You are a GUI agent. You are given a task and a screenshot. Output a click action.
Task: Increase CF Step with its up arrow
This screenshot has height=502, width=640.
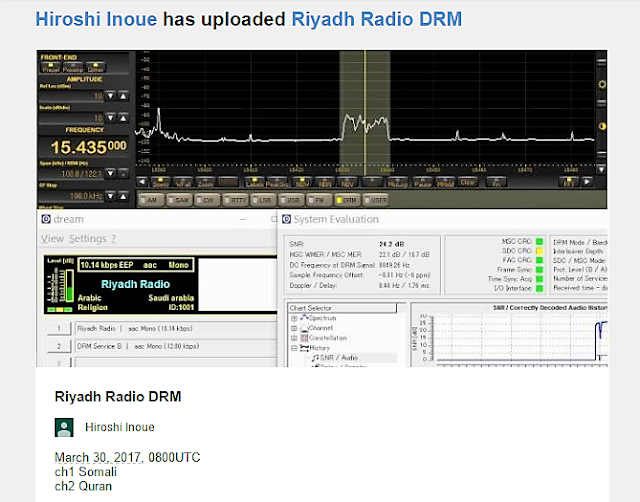[x=123, y=196]
